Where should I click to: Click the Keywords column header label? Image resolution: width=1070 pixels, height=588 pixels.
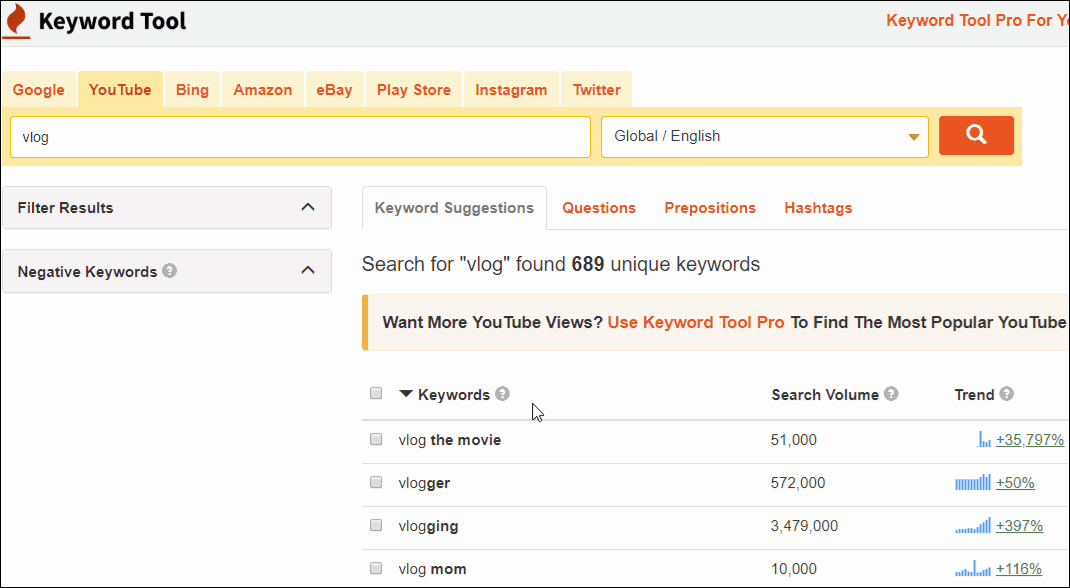point(454,394)
